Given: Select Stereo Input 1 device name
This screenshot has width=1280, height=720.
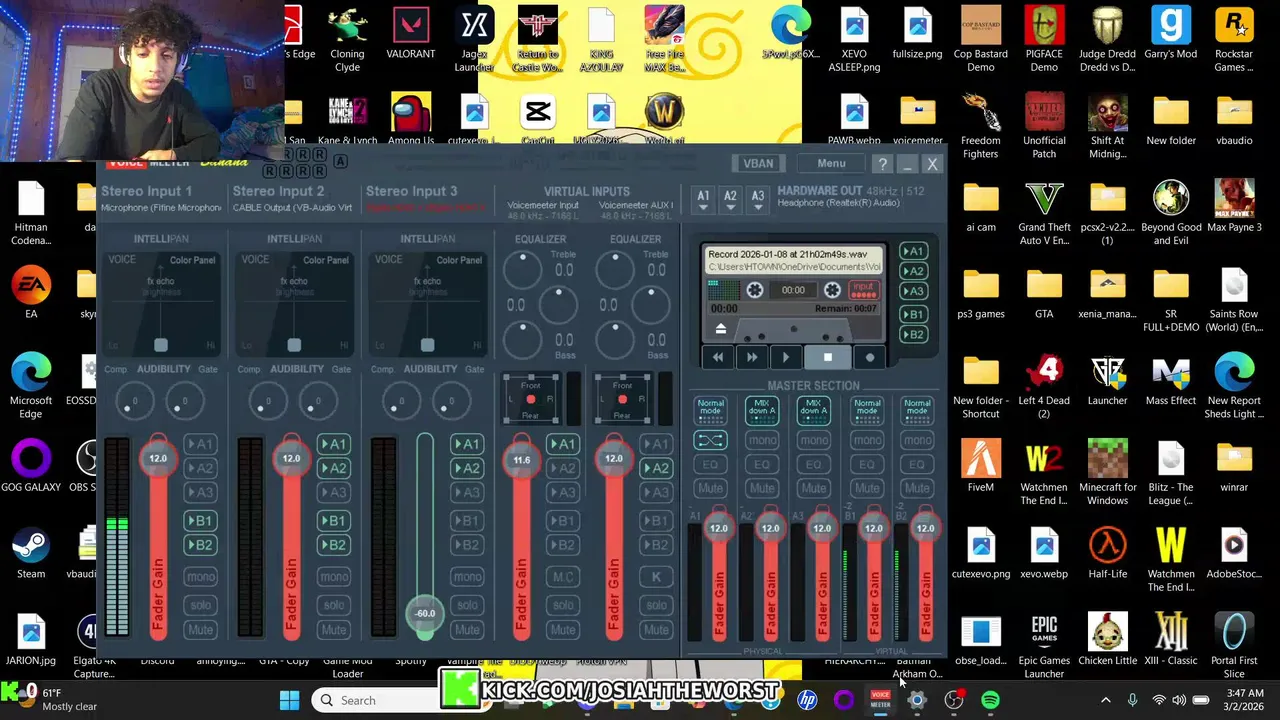Looking at the screenshot, I should tap(161, 208).
